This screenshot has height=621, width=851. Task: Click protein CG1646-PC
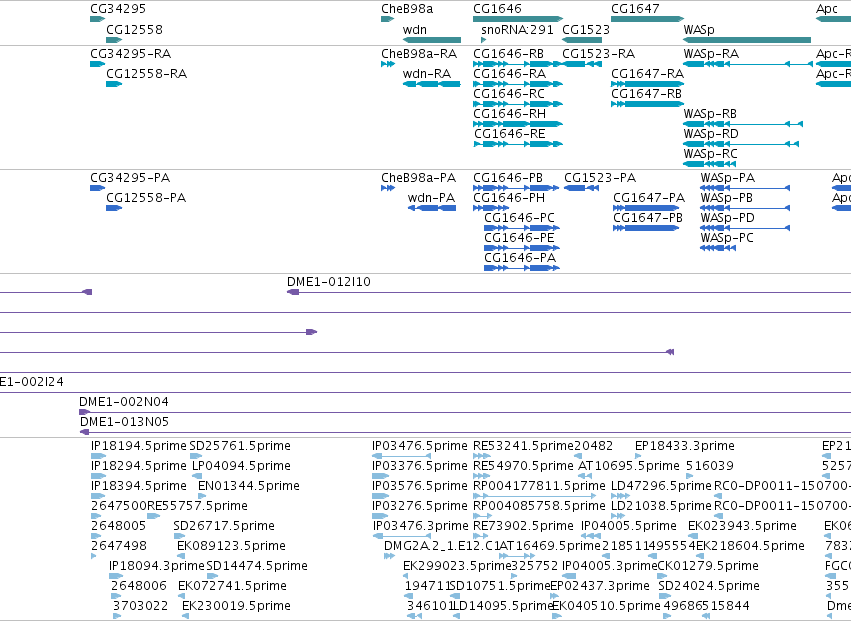522,228
